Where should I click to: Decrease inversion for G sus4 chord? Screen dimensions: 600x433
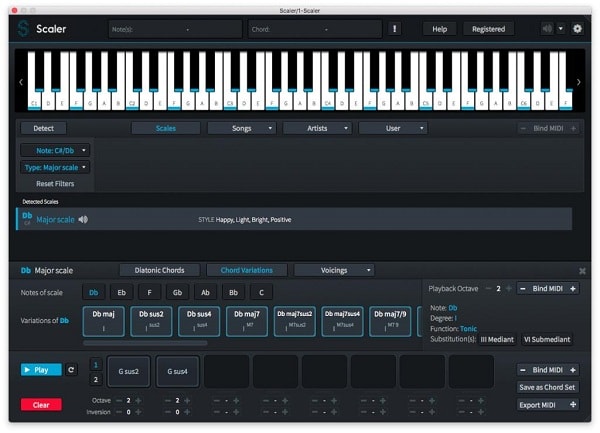[168, 412]
